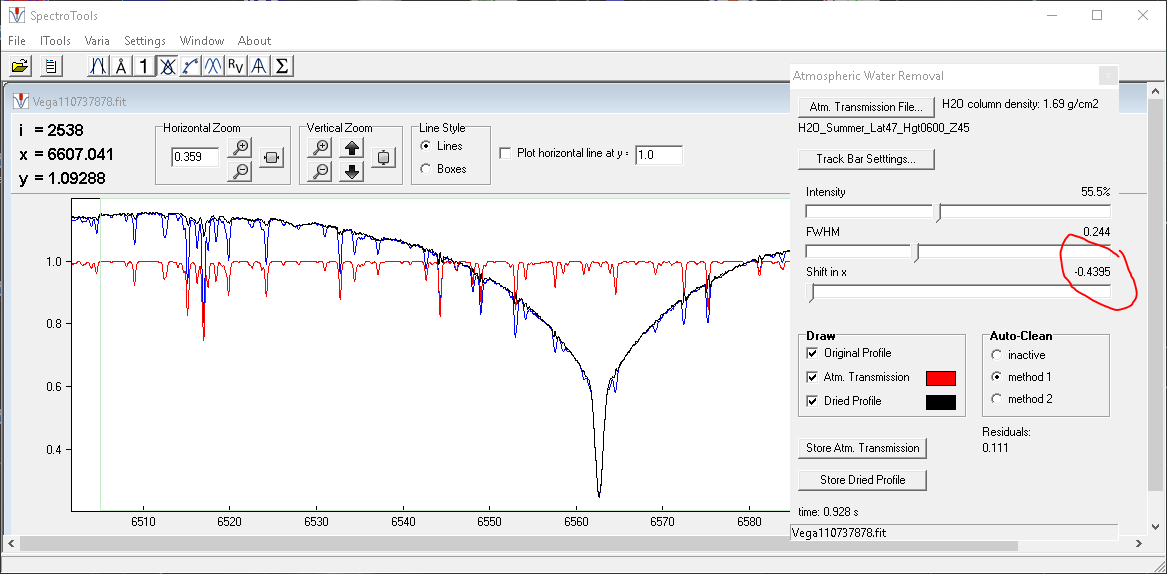Set Auto-Clean to inactive
The image size is (1167, 574).
[x=996, y=355]
